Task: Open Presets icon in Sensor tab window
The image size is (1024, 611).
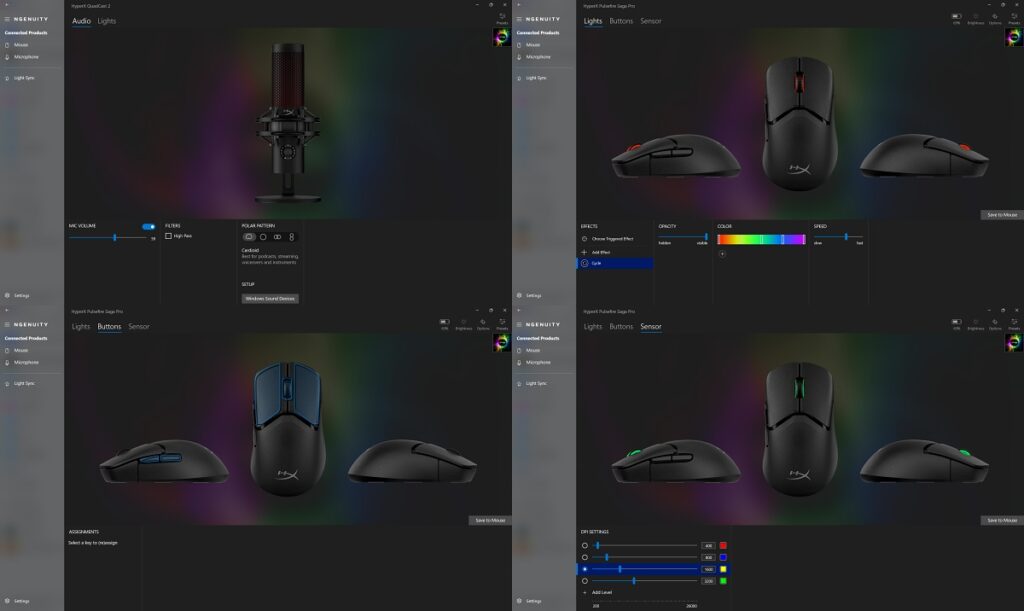Action: [x=1014, y=324]
